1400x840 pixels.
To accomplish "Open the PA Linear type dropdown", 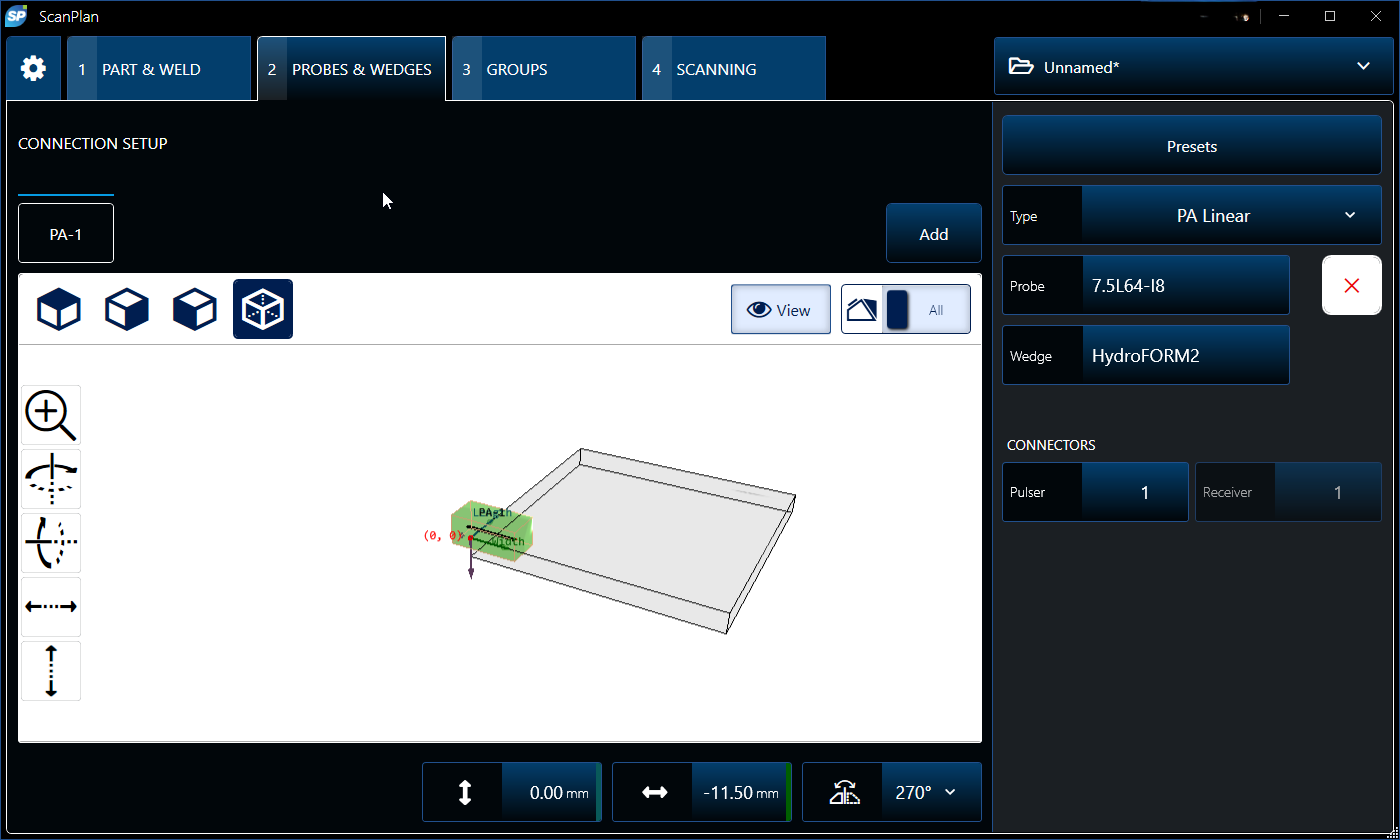I will (x=1231, y=216).
